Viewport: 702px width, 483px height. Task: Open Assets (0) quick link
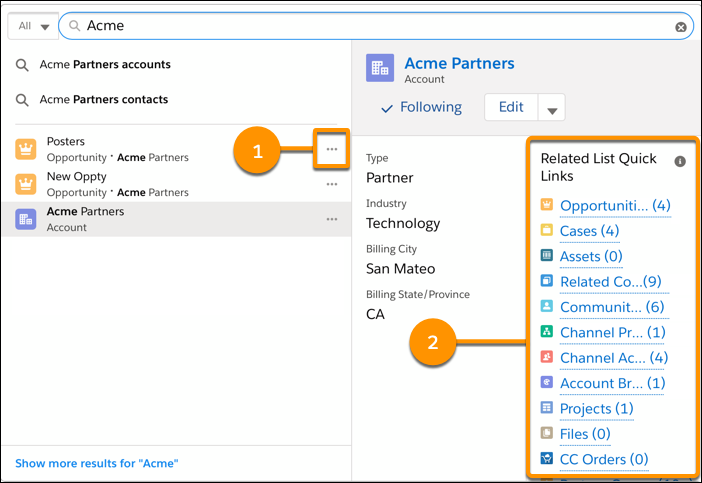coord(591,257)
